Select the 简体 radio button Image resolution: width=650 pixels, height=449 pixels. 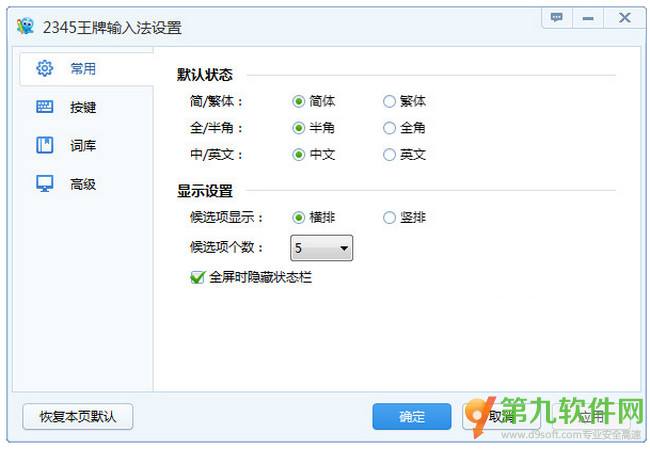coord(298,101)
